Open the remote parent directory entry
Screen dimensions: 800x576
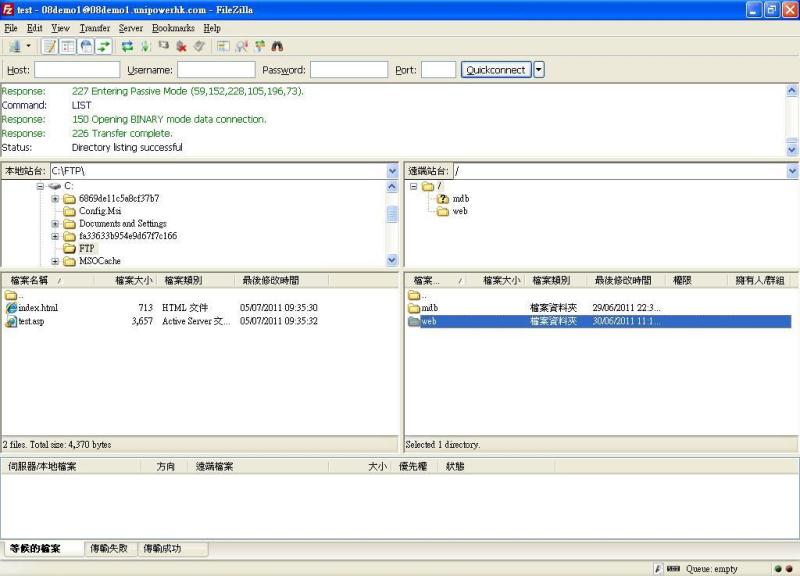(417, 295)
